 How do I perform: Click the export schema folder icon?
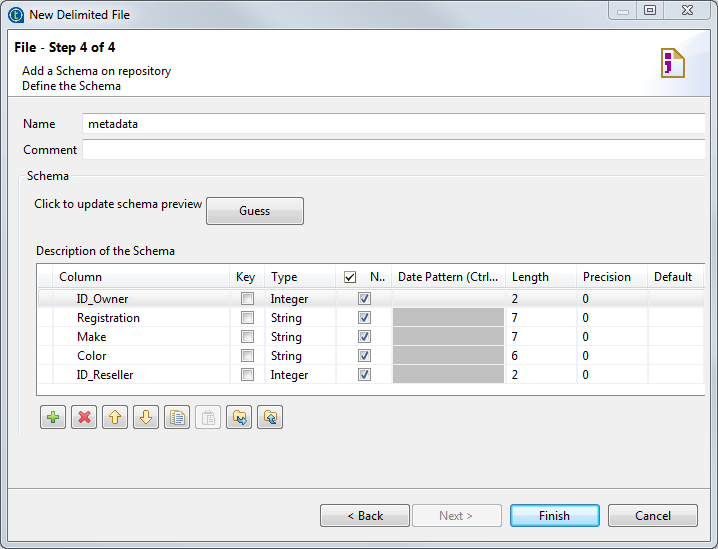(270, 417)
